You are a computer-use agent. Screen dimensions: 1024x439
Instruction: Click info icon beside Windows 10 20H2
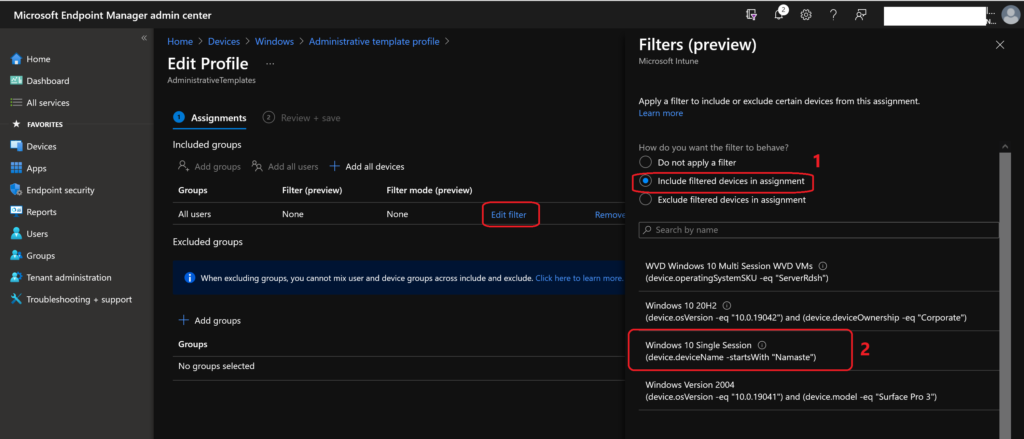pos(727,305)
